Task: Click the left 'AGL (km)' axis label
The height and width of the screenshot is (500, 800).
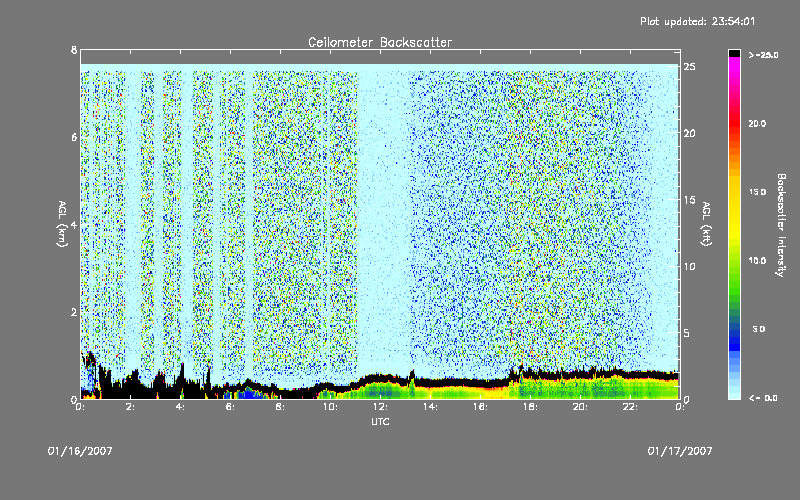Action: (62, 224)
